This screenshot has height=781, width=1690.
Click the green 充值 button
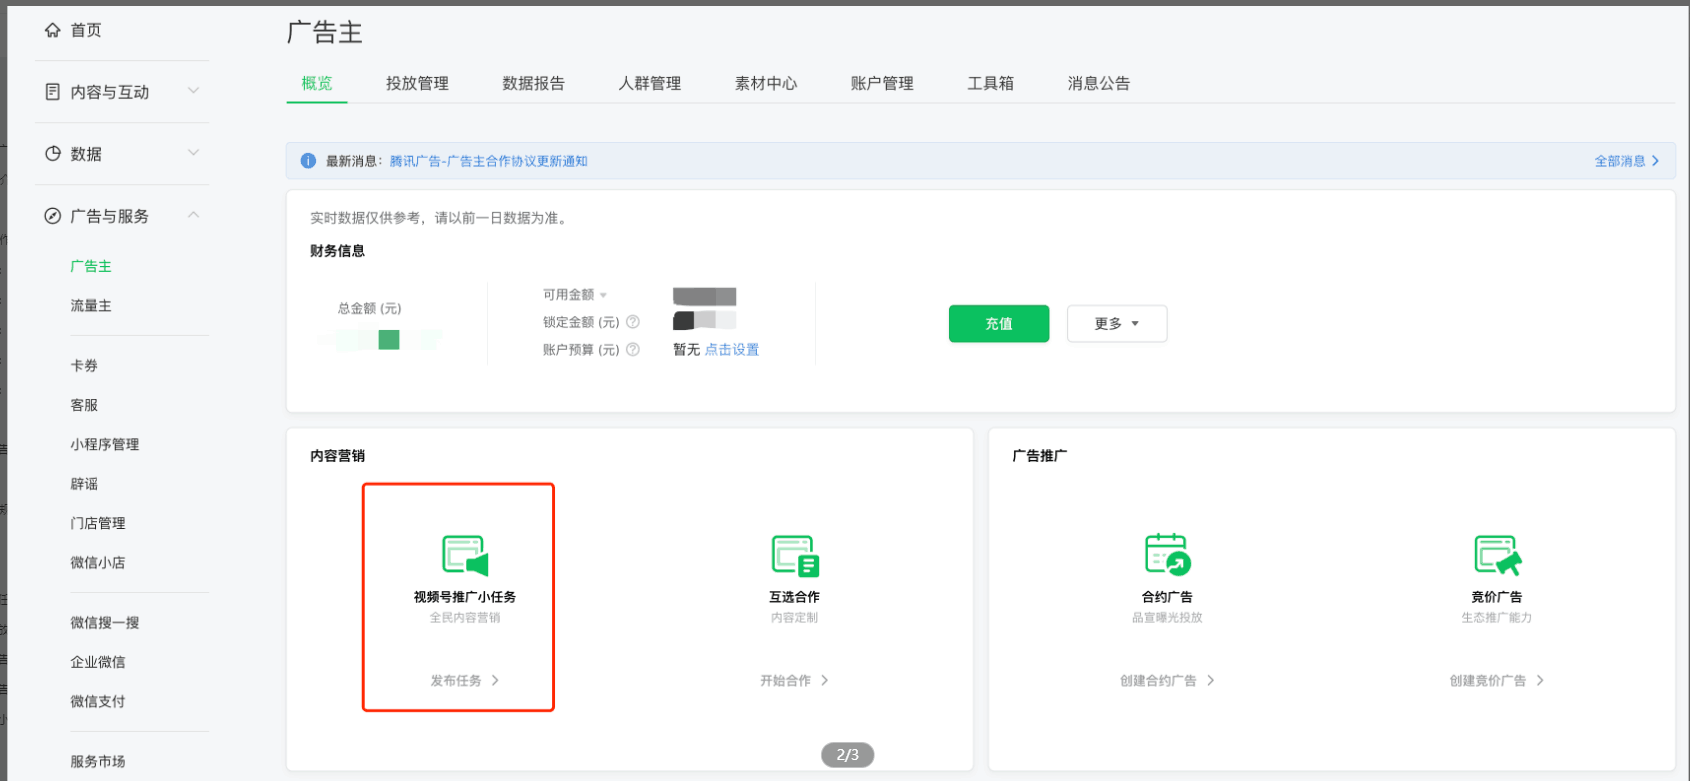coord(999,324)
